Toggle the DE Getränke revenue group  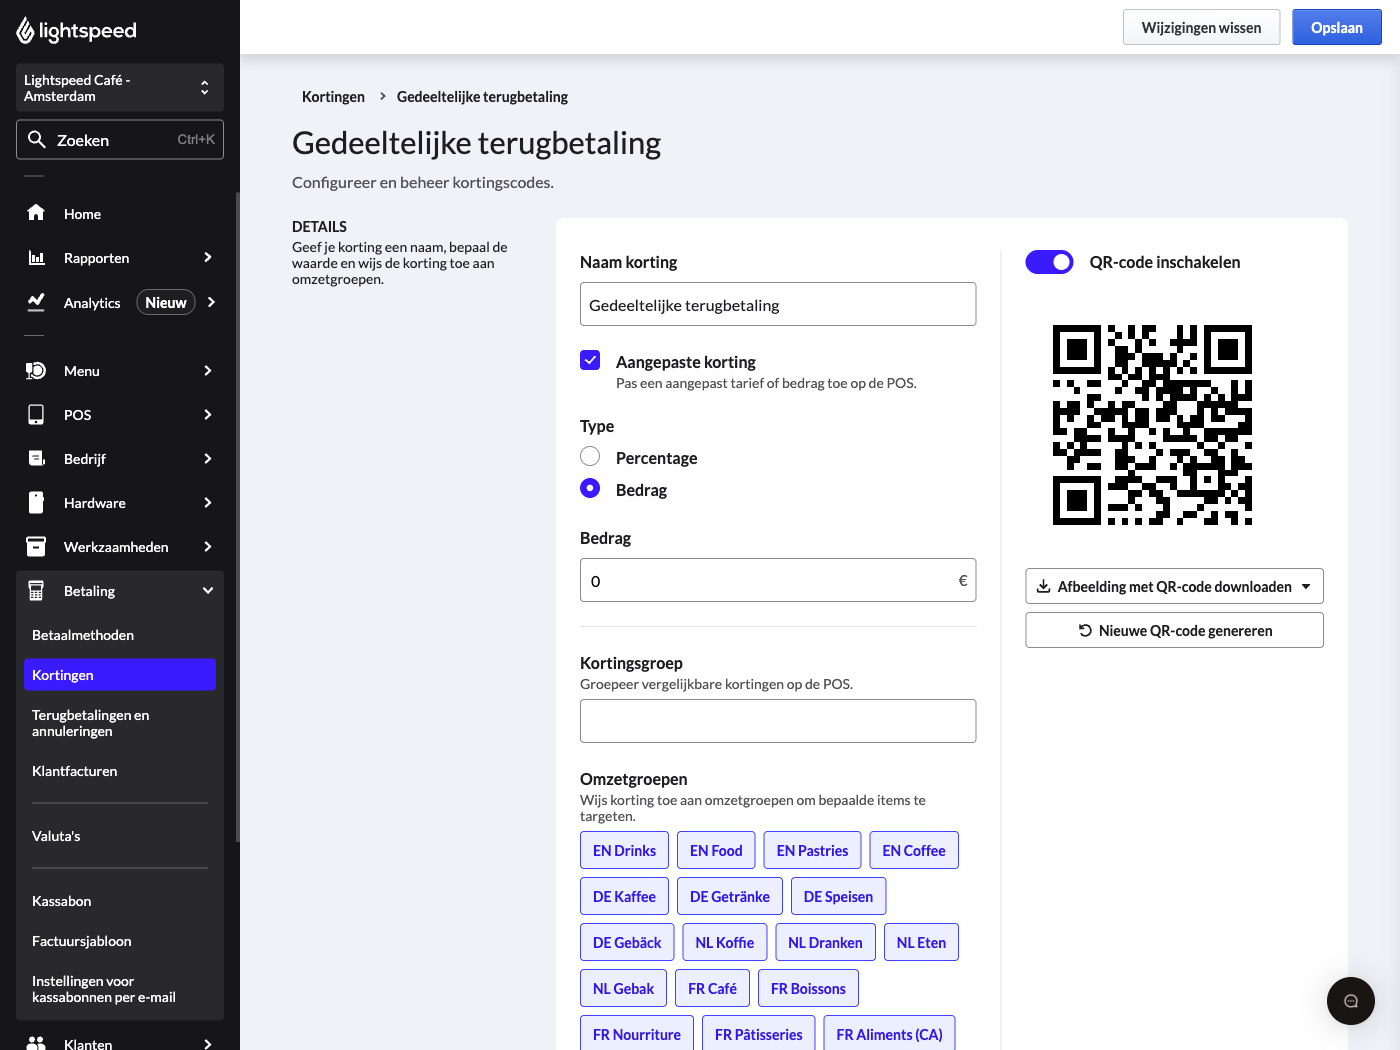click(x=730, y=896)
